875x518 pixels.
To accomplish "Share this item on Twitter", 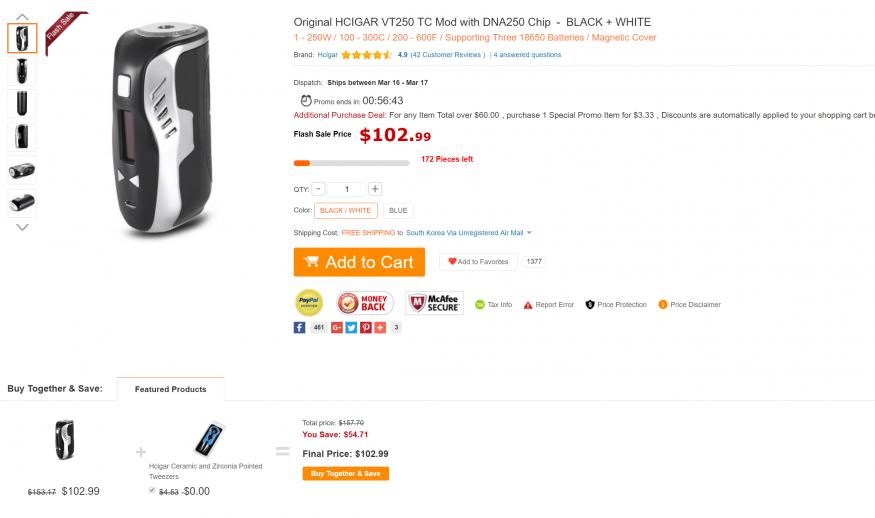I will (x=352, y=327).
